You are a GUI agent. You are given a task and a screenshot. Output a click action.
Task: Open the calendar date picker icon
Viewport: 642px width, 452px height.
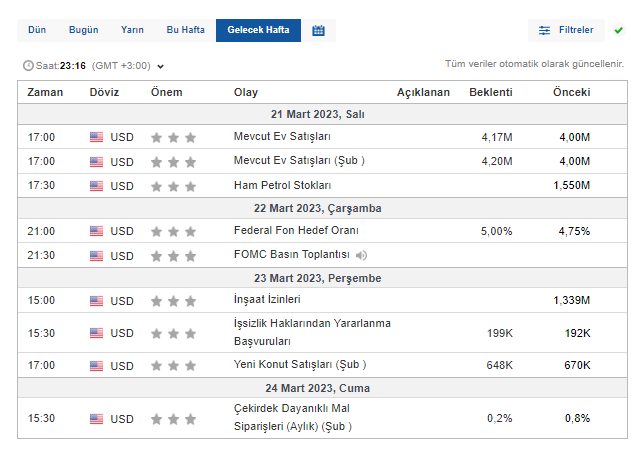pyautogui.click(x=318, y=30)
